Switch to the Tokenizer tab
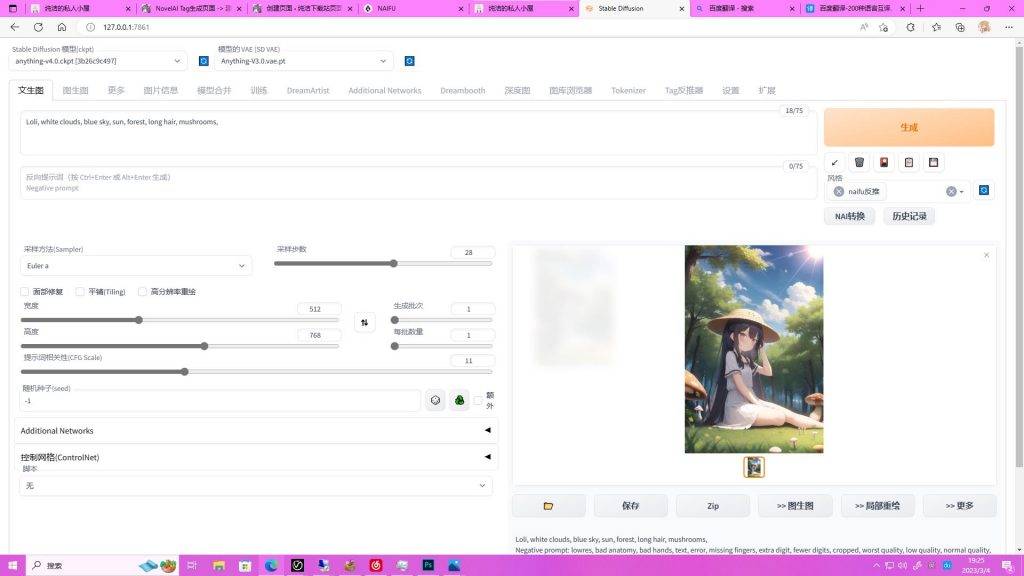The width and height of the screenshot is (1024, 576). 628,90
